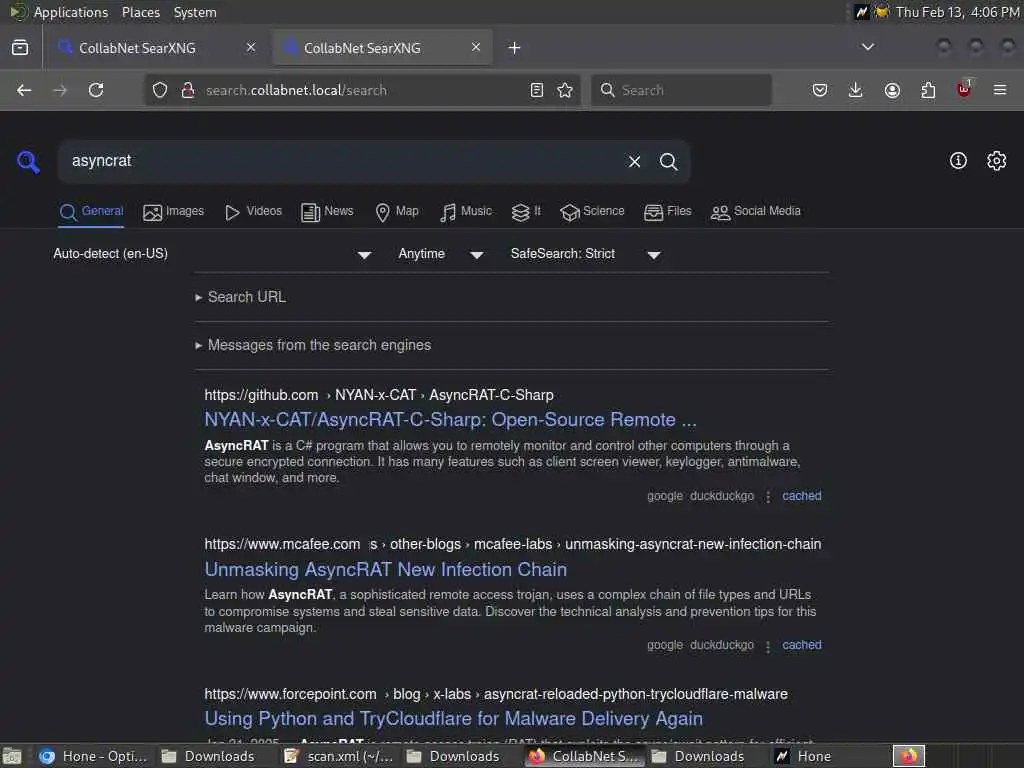Screen dimensions: 1024x768
Task: Open the Pocket save icon
Action: (820, 90)
